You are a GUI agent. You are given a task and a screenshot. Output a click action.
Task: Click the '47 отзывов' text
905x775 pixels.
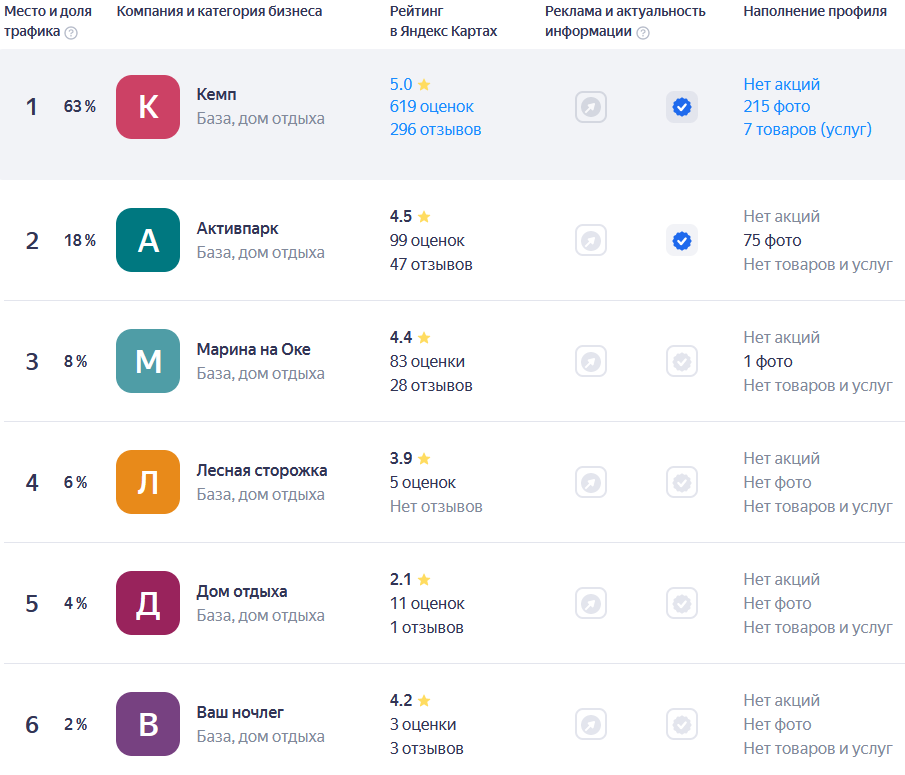tap(431, 264)
